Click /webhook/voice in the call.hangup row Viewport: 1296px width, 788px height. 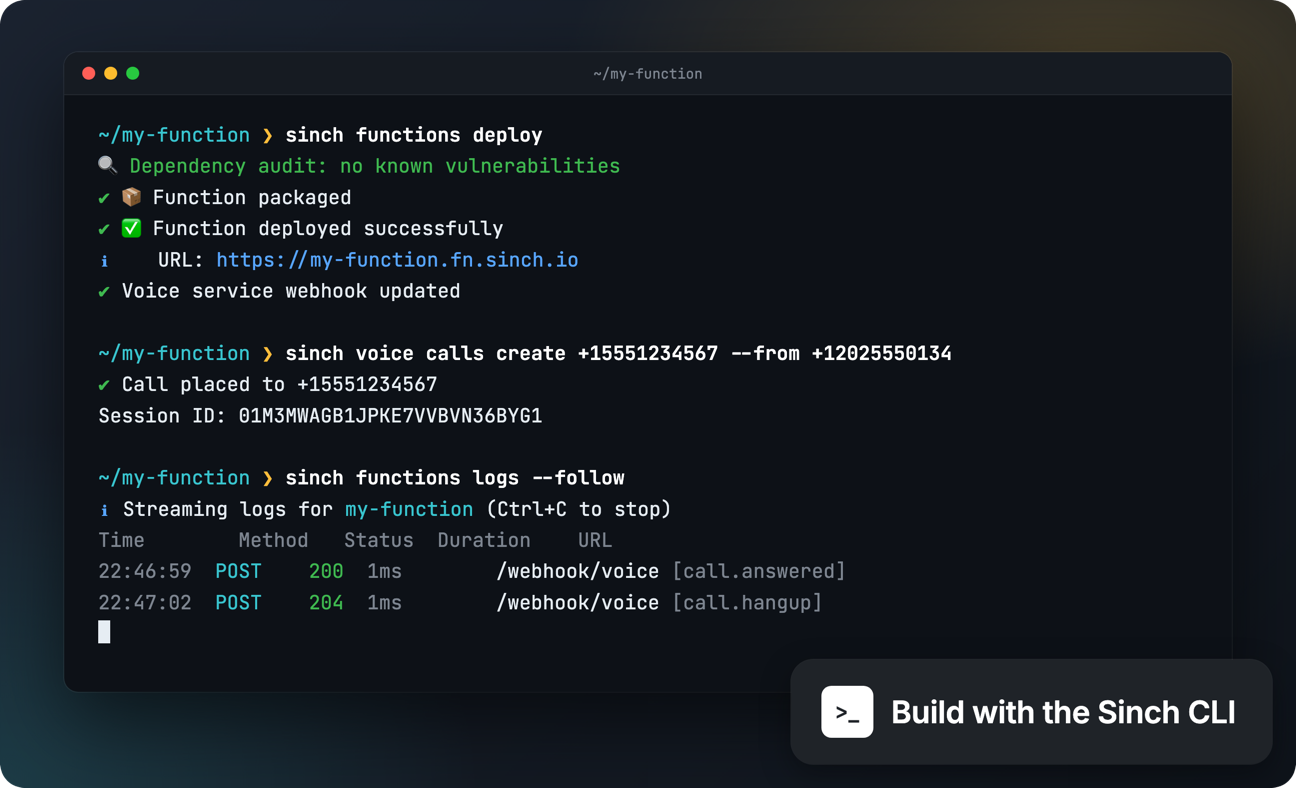tap(578, 603)
